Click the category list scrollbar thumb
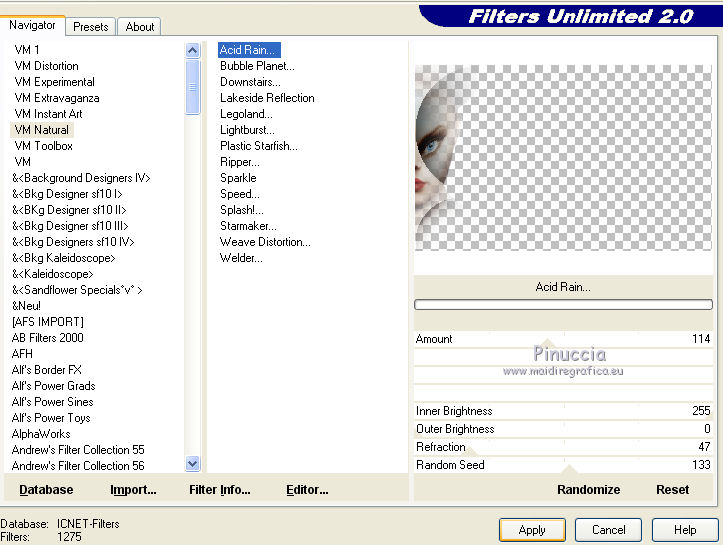The width and height of the screenshot is (723, 545). click(x=193, y=87)
